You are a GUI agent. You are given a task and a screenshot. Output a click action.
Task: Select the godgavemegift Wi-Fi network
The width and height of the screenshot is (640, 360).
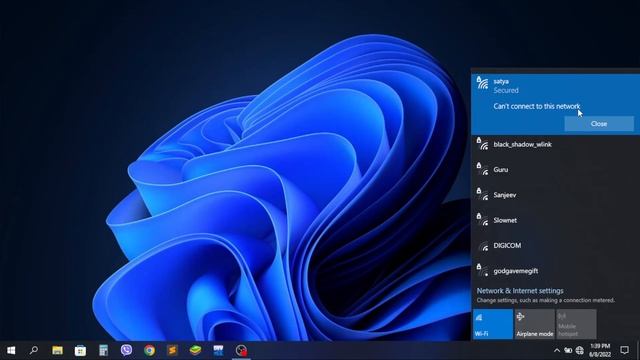(x=556, y=271)
